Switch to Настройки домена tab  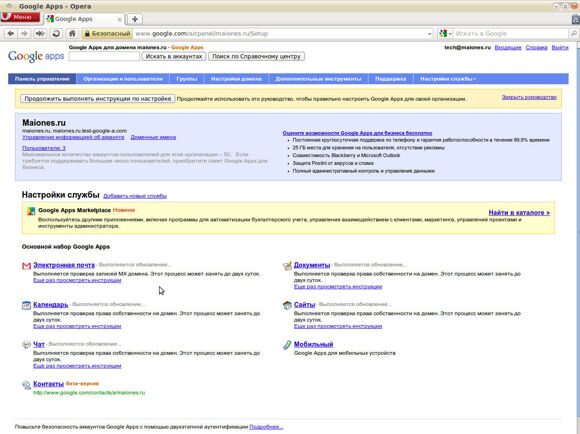click(236, 79)
